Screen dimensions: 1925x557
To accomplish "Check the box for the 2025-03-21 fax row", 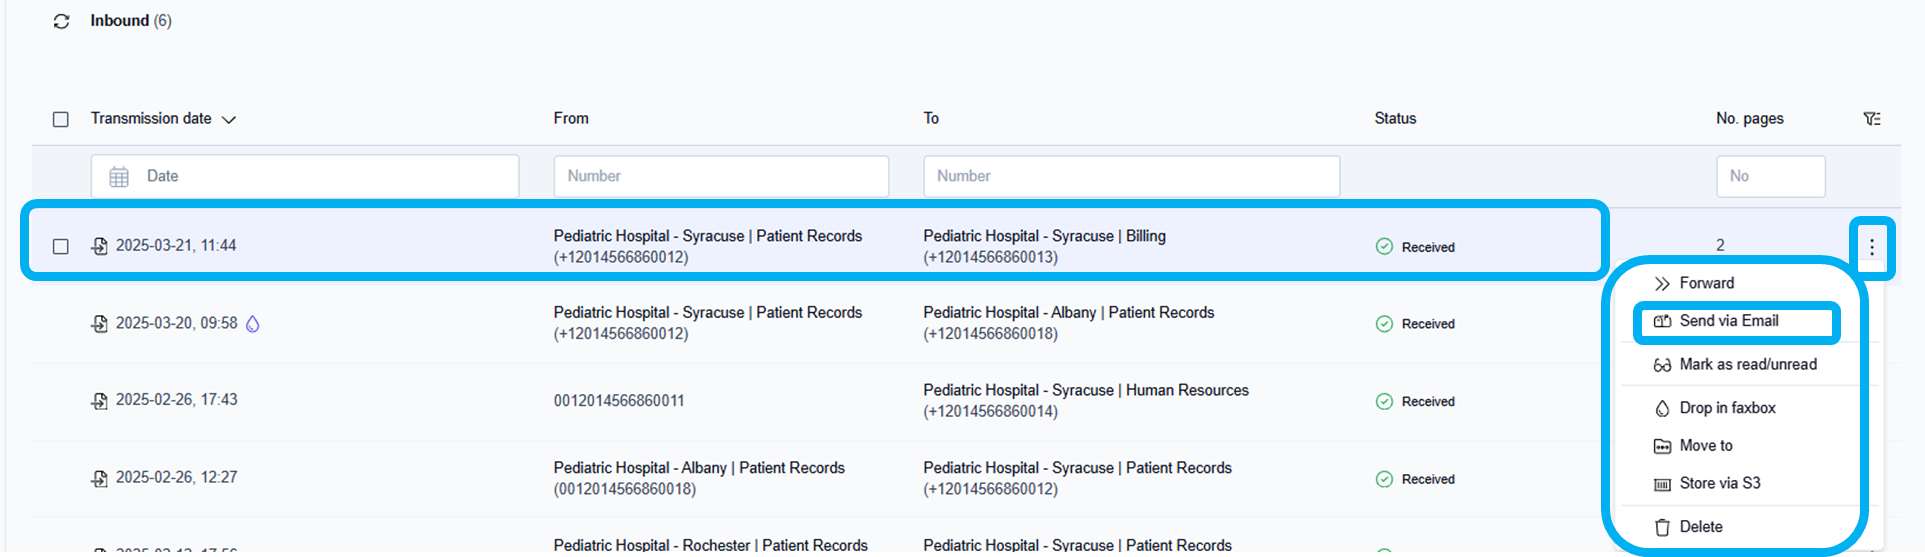I will click(61, 246).
